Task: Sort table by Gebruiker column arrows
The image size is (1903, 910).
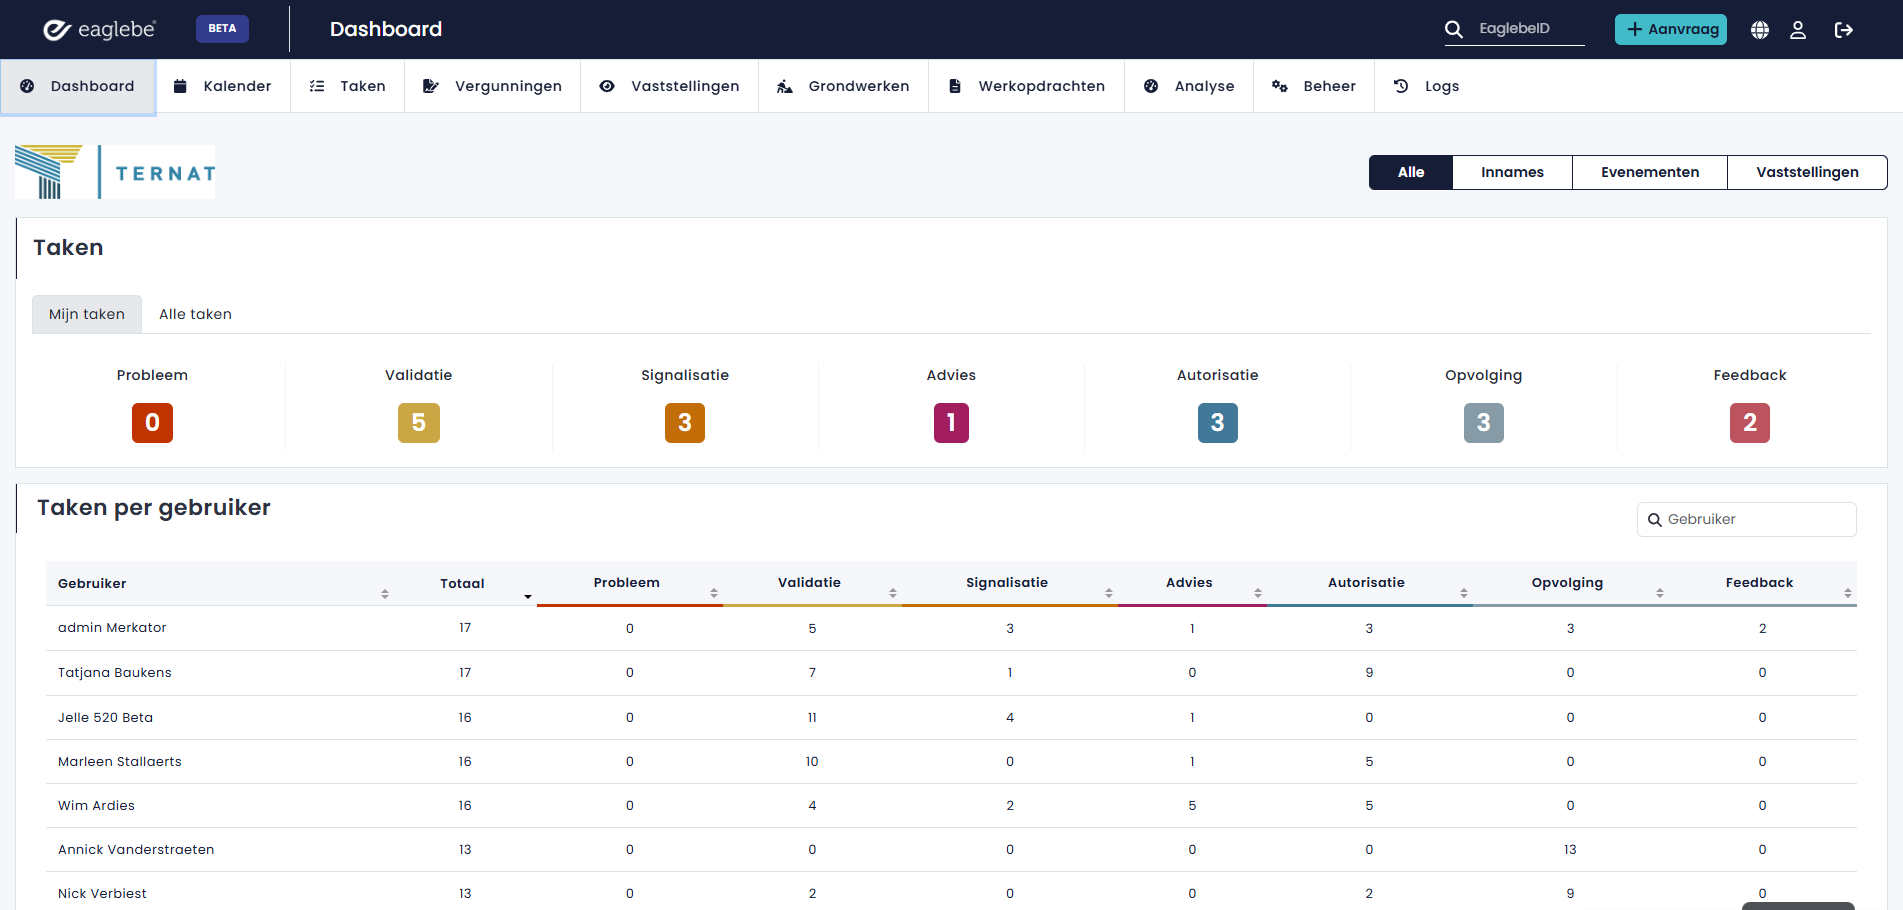Action: (x=385, y=594)
